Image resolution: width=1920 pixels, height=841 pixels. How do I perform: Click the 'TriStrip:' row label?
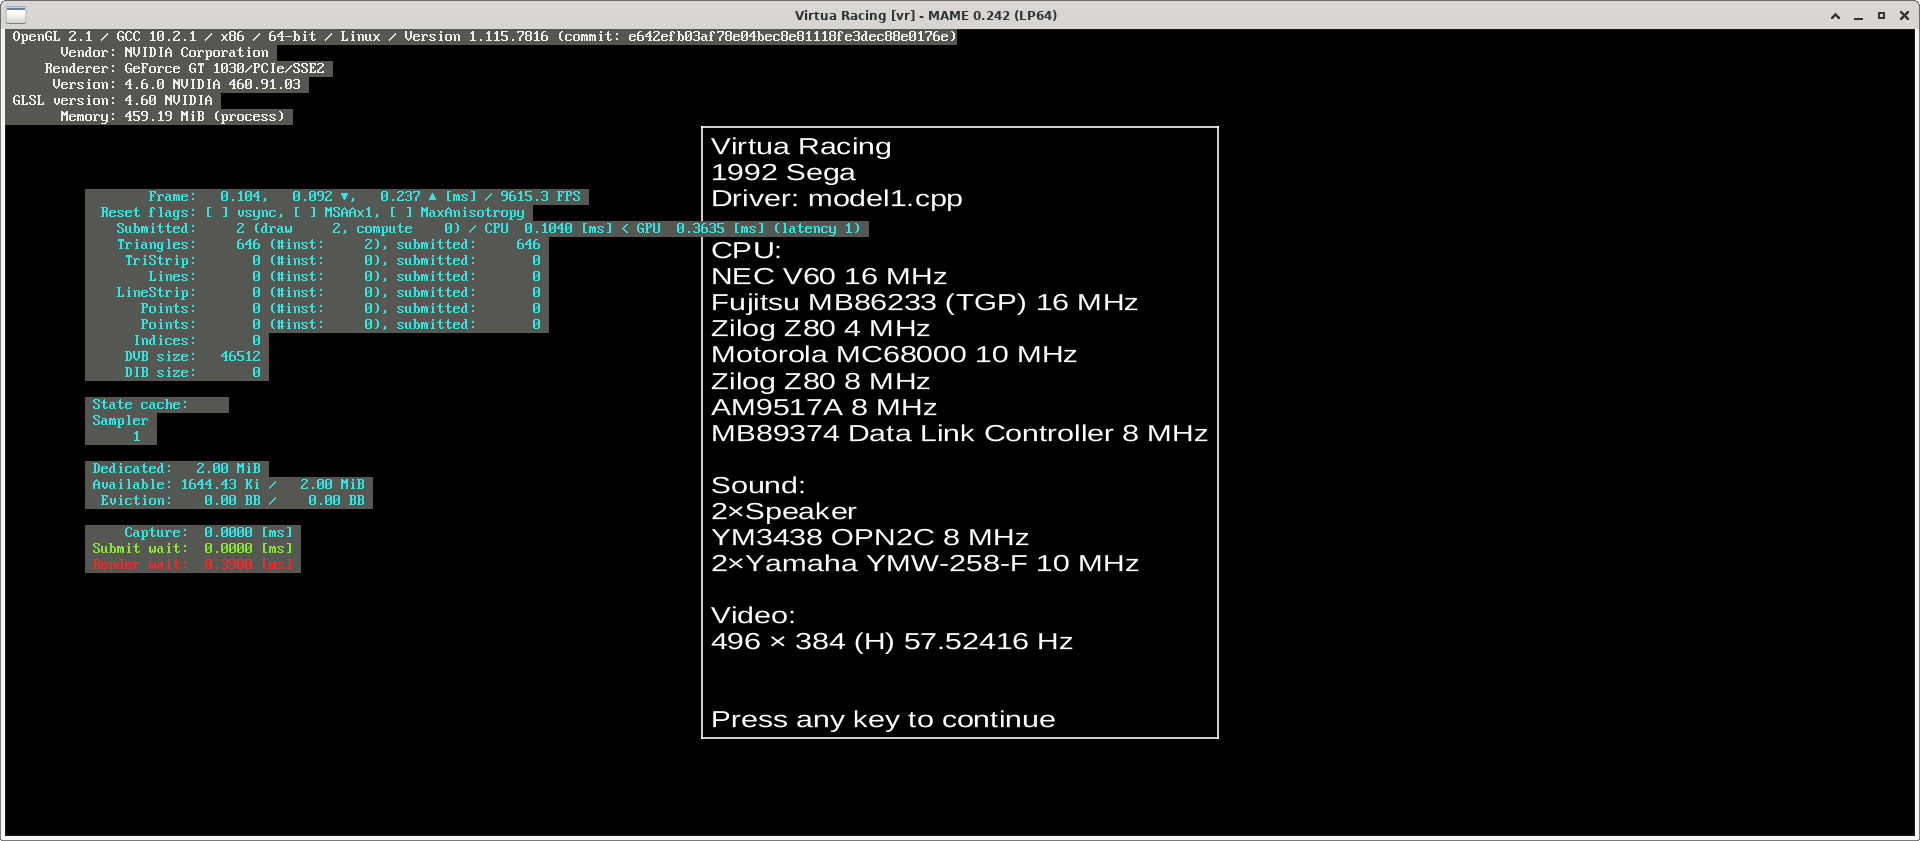tap(160, 261)
